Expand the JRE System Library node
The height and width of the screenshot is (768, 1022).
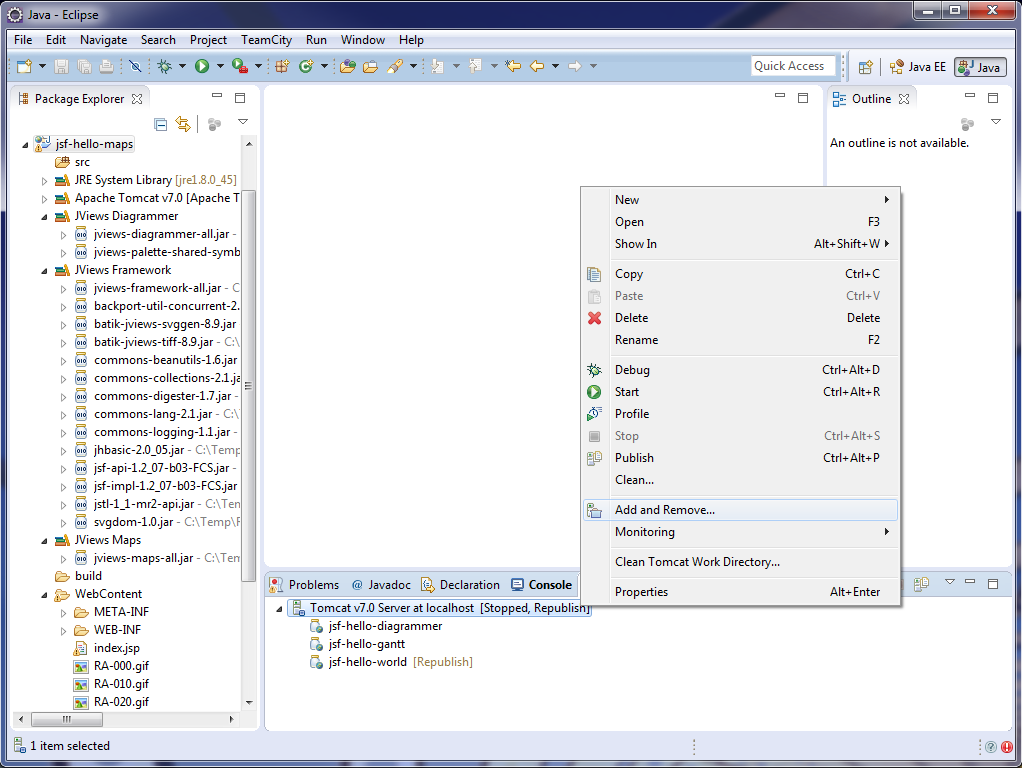click(45, 181)
